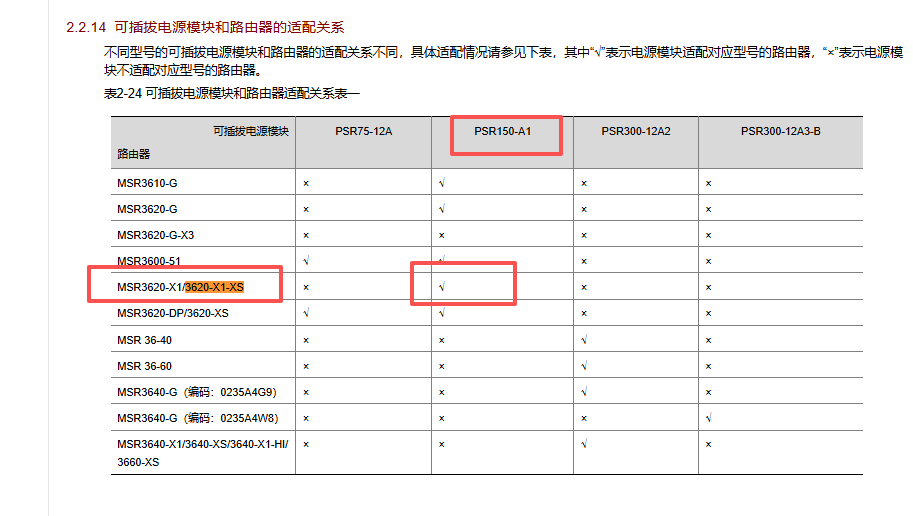Click checkmark for MSR3620-X1 under PSR150-A1
Image resolution: width=913 pixels, height=516 pixels.
pos(441,287)
